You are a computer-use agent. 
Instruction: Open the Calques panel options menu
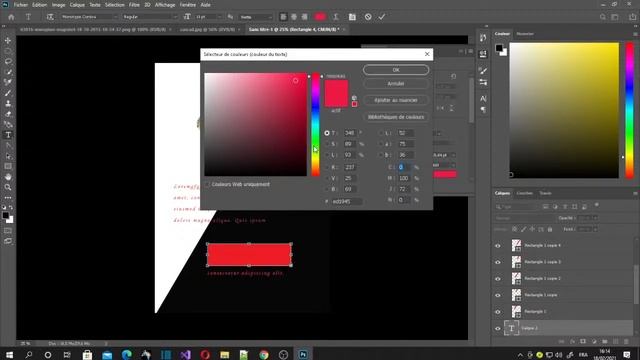click(635, 193)
